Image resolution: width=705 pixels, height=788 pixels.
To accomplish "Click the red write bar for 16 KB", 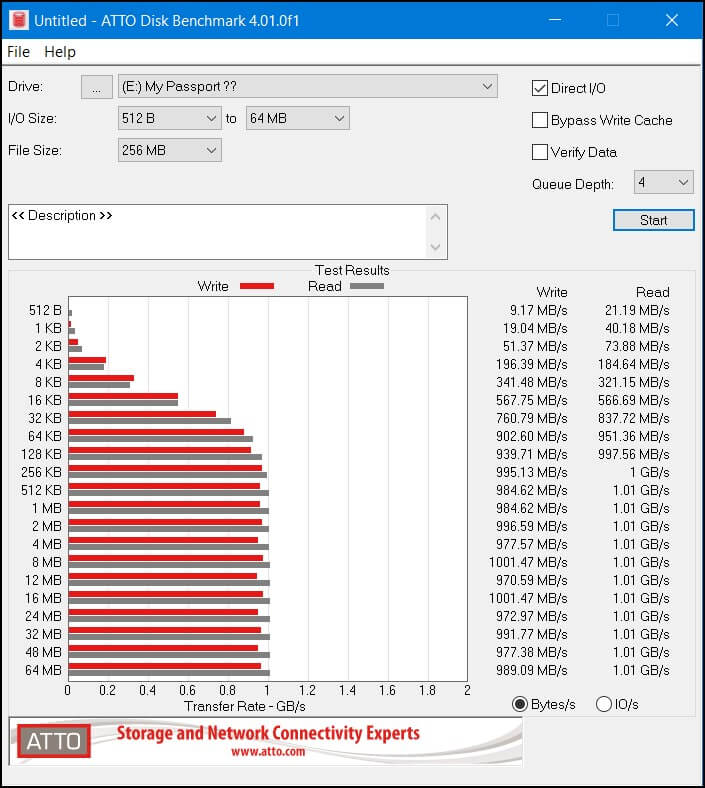I will tap(123, 396).
